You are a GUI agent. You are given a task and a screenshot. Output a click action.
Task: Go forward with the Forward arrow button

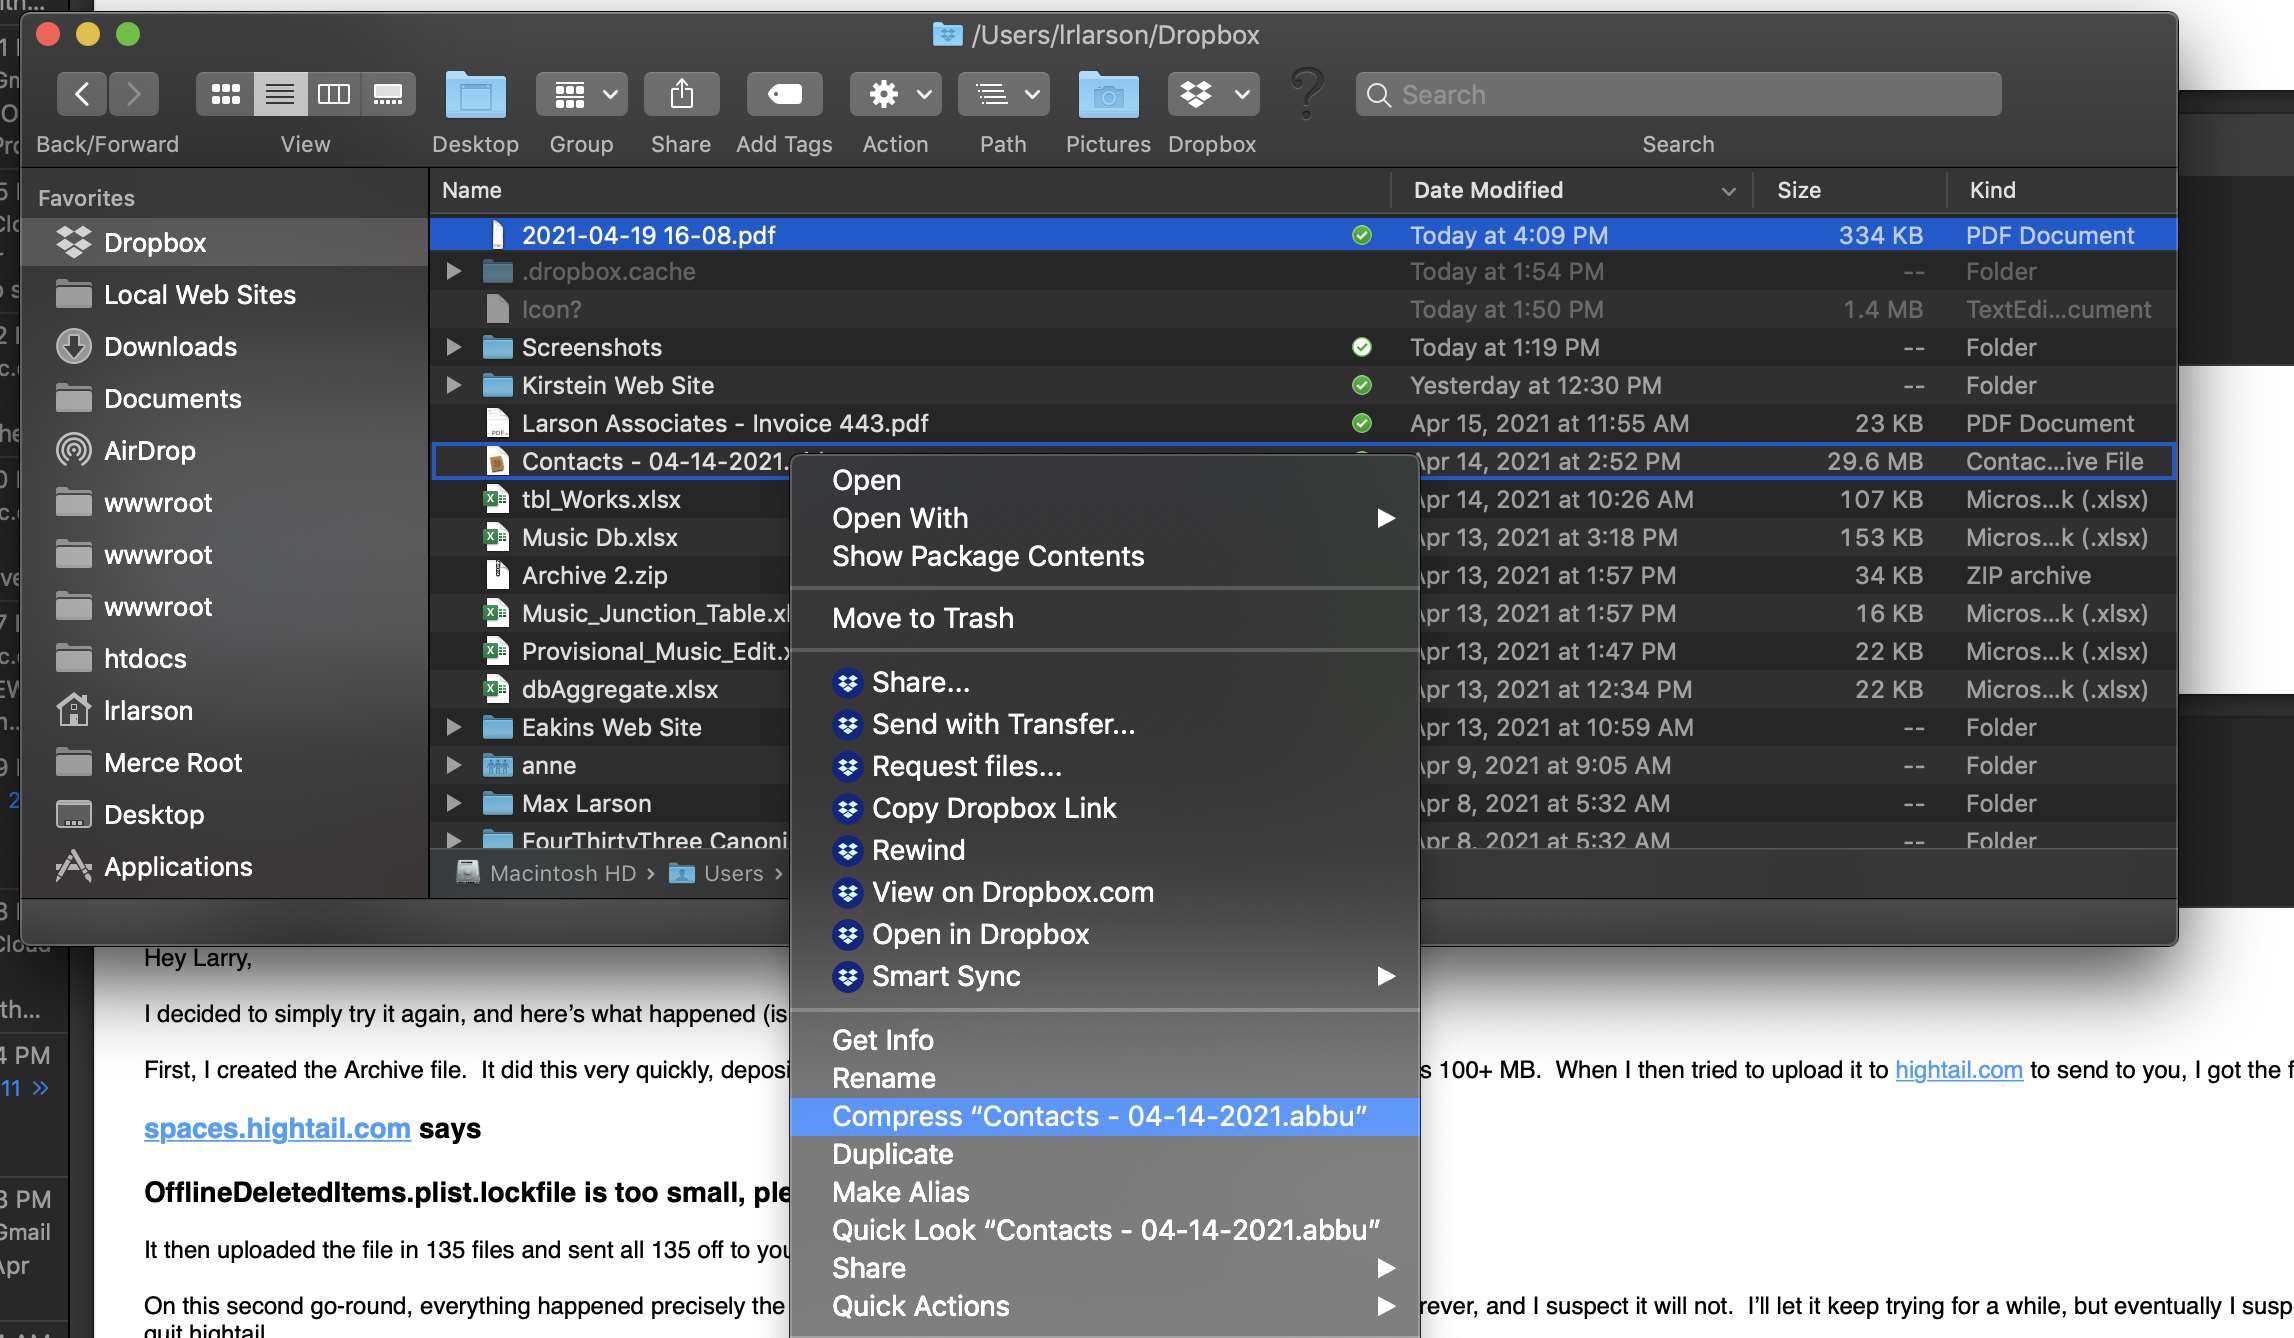coord(134,95)
